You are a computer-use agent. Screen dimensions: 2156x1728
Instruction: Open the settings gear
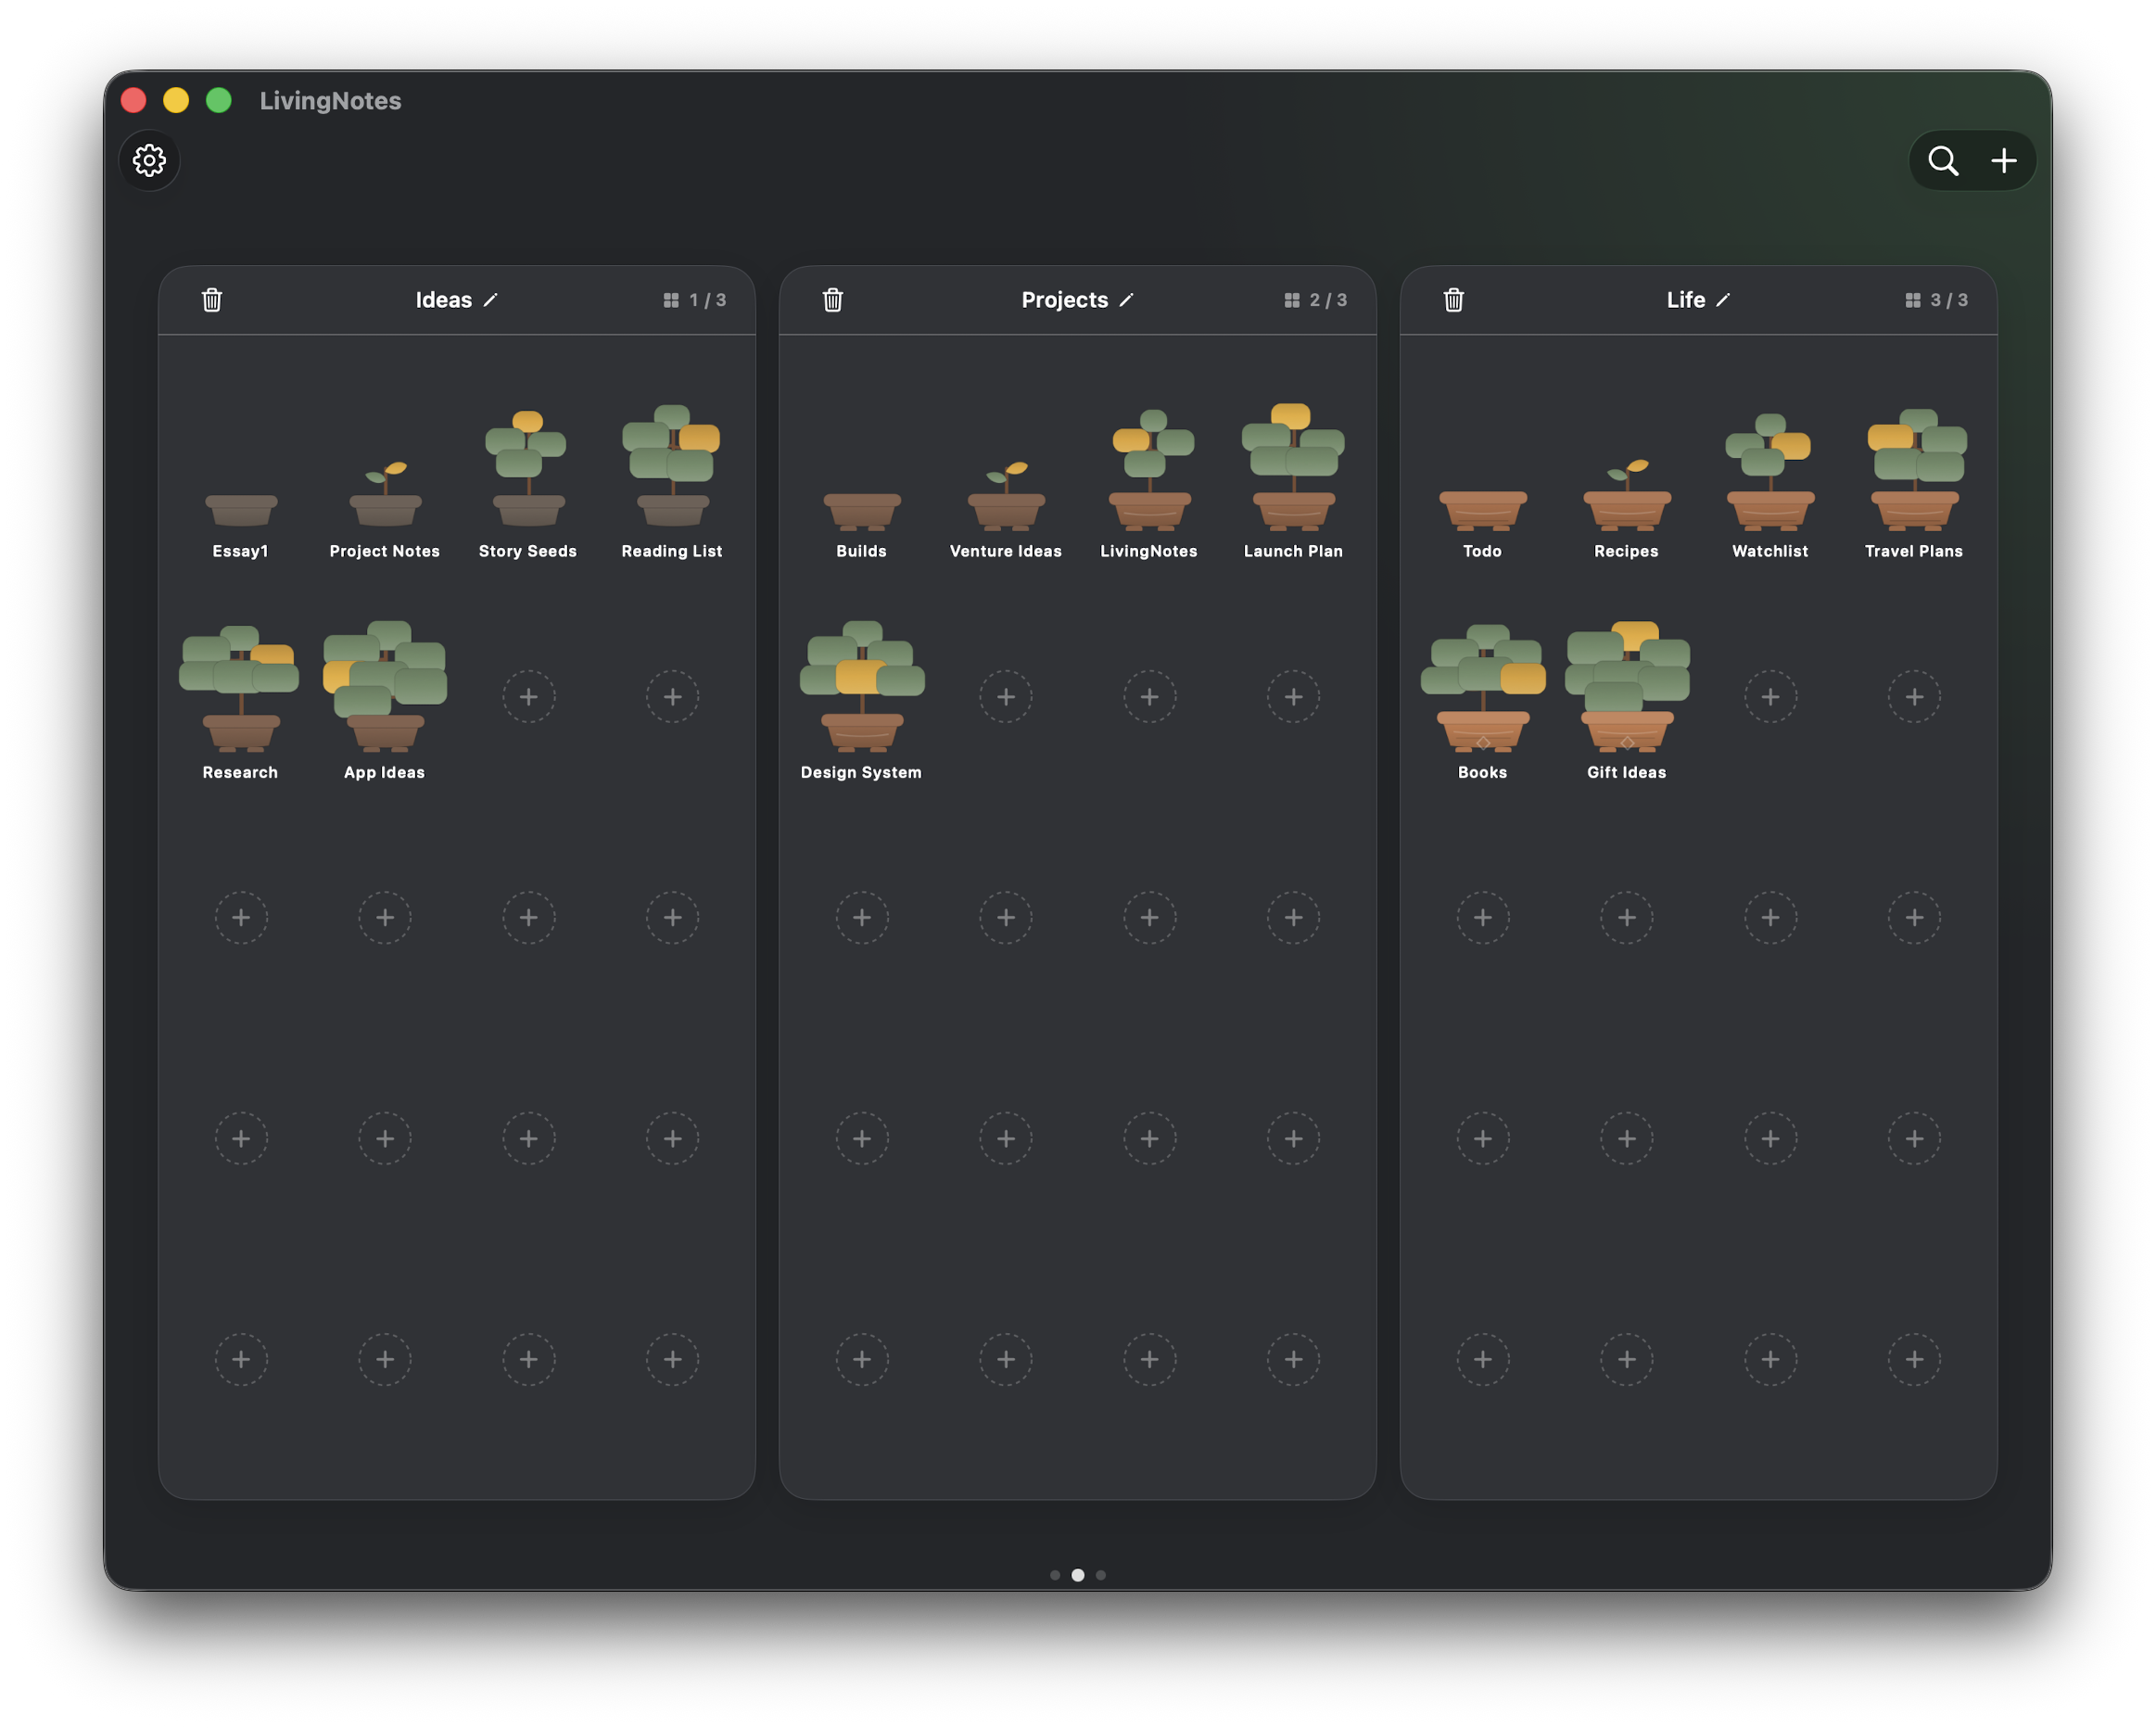pyautogui.click(x=149, y=160)
